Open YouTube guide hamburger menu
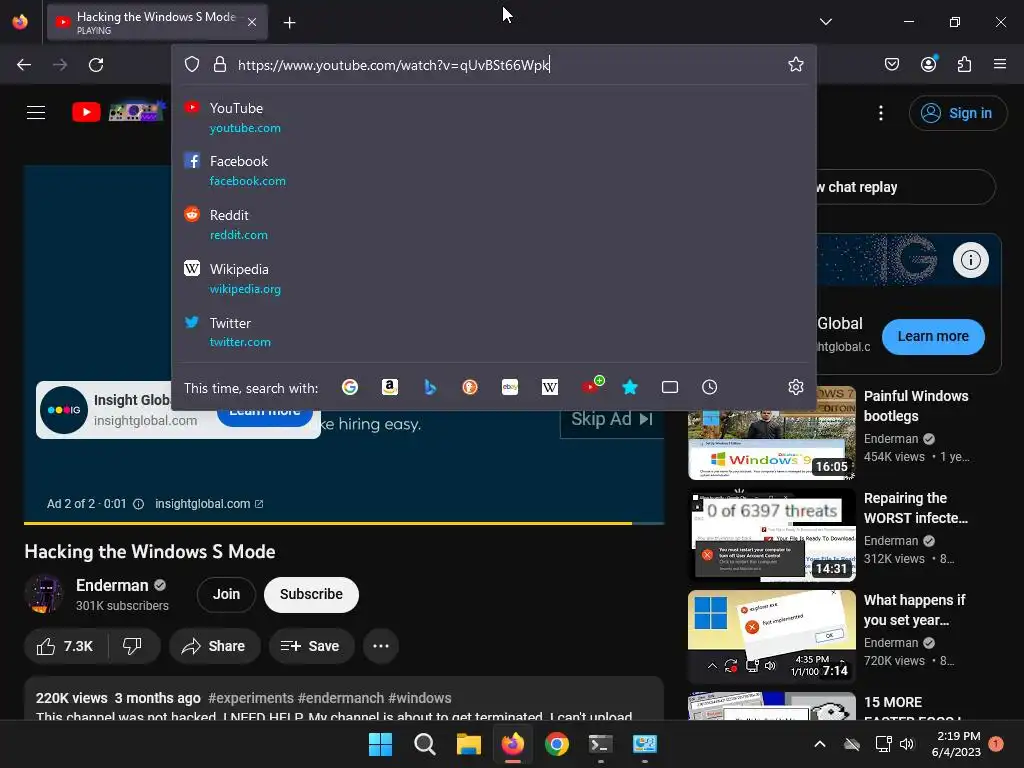 click(36, 112)
